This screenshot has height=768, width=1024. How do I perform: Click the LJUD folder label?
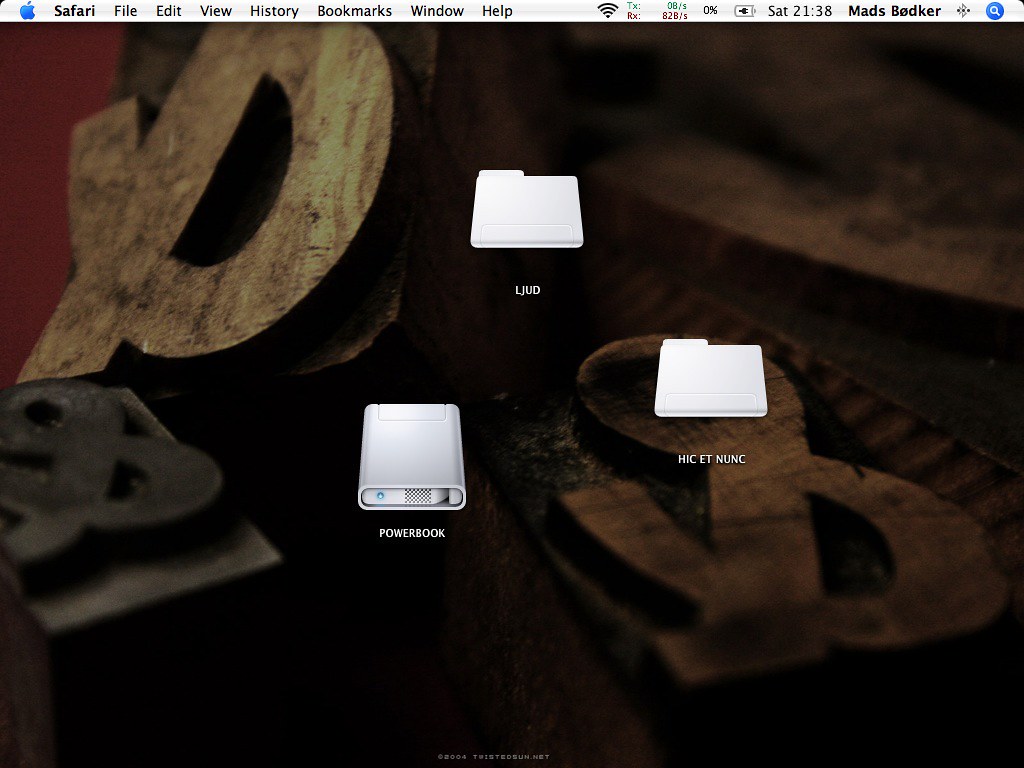click(x=528, y=290)
